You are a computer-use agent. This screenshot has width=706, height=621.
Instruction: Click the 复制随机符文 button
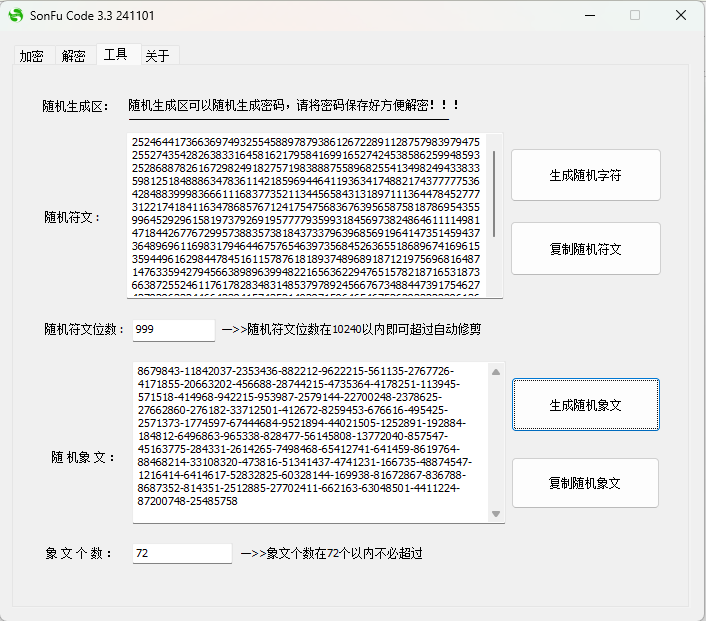pyautogui.click(x=585, y=249)
